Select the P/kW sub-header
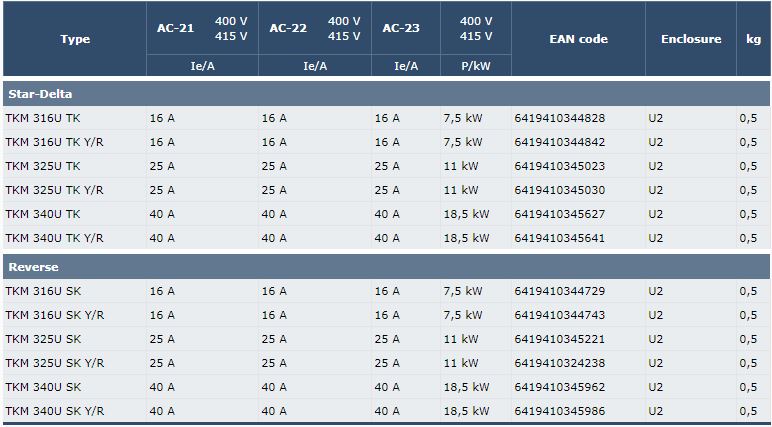The height and width of the screenshot is (427, 772). click(x=476, y=66)
